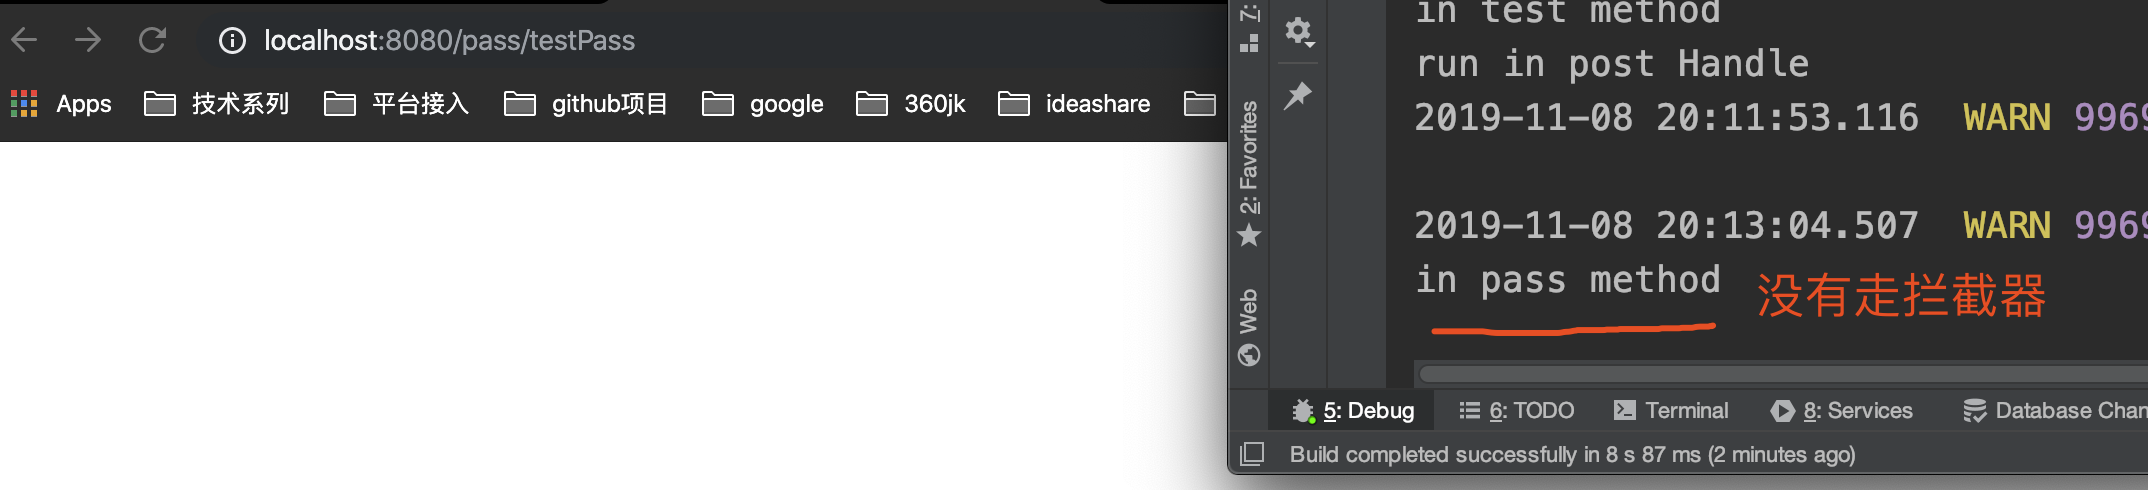The image size is (2148, 490).
Task: Open tool windows quick access icon
Action: tap(1251, 454)
